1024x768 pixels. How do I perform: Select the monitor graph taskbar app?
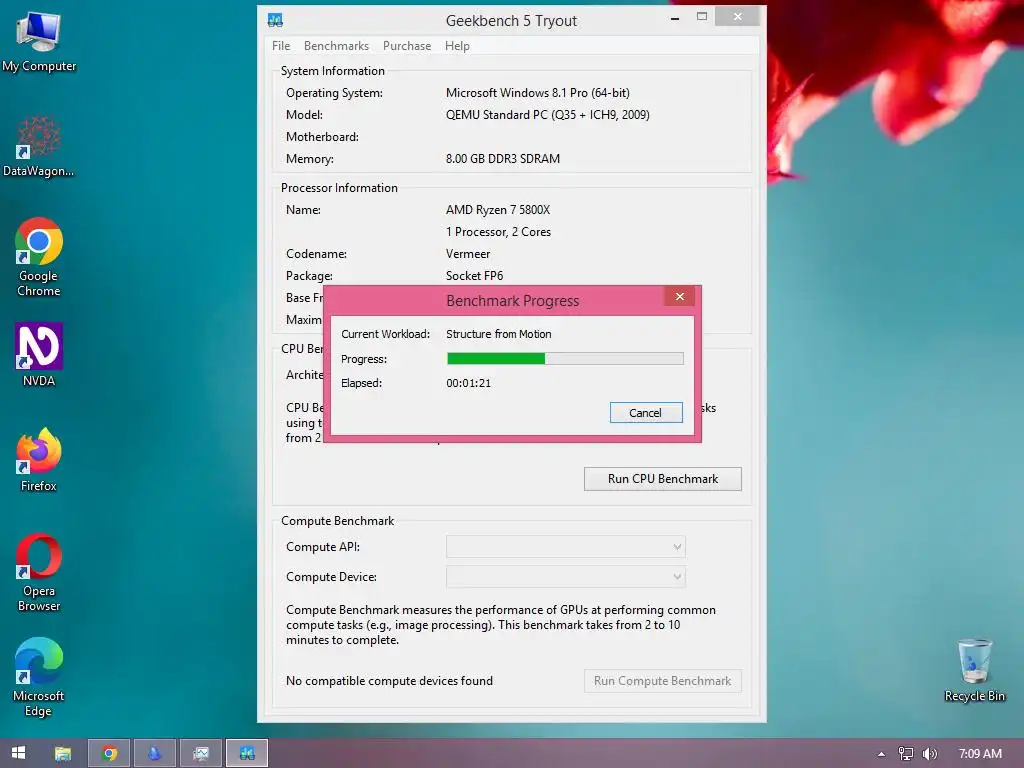200,754
